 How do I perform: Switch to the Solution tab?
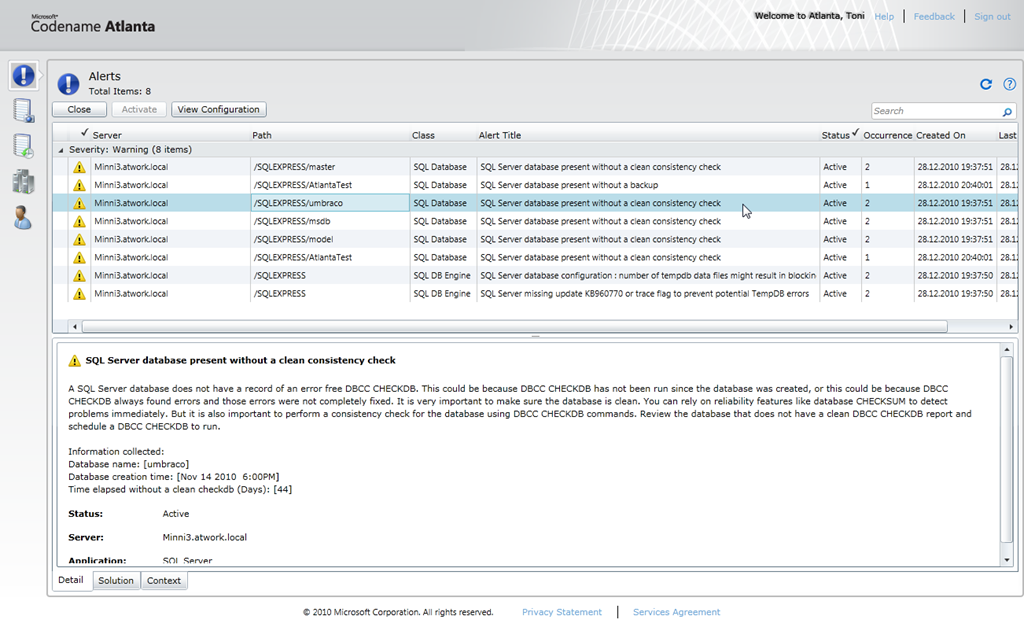click(116, 581)
